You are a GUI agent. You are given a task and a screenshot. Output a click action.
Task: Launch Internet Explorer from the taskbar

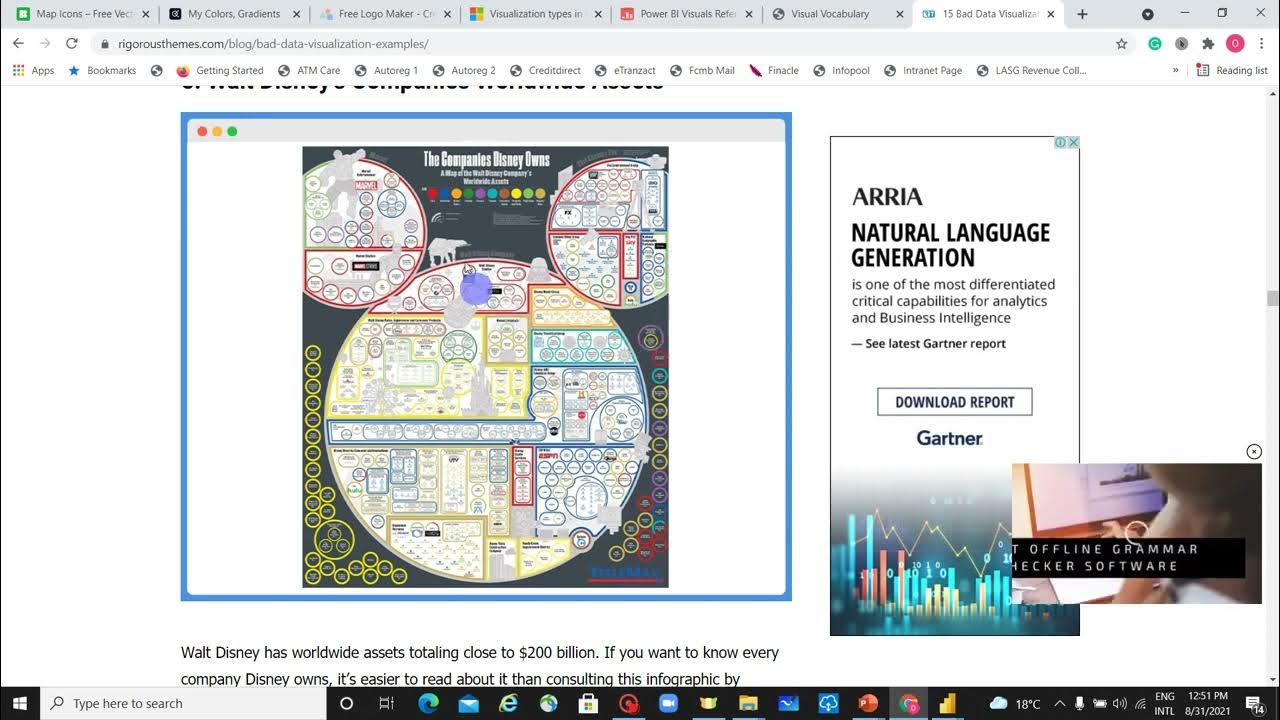pyautogui.click(x=508, y=703)
